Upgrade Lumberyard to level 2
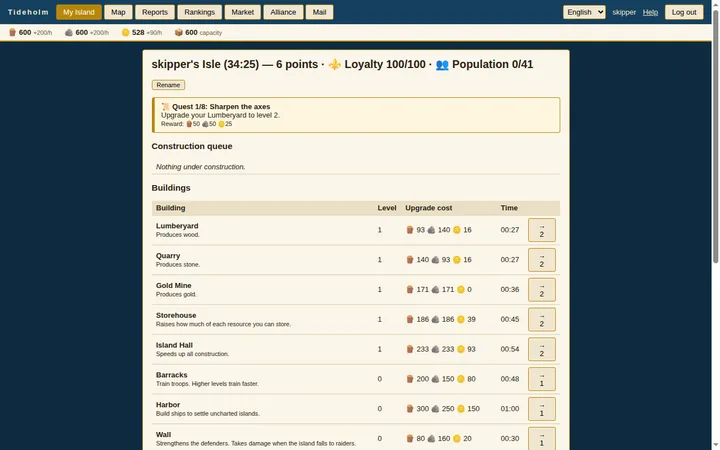Viewport: 720px width, 450px height. click(x=542, y=230)
